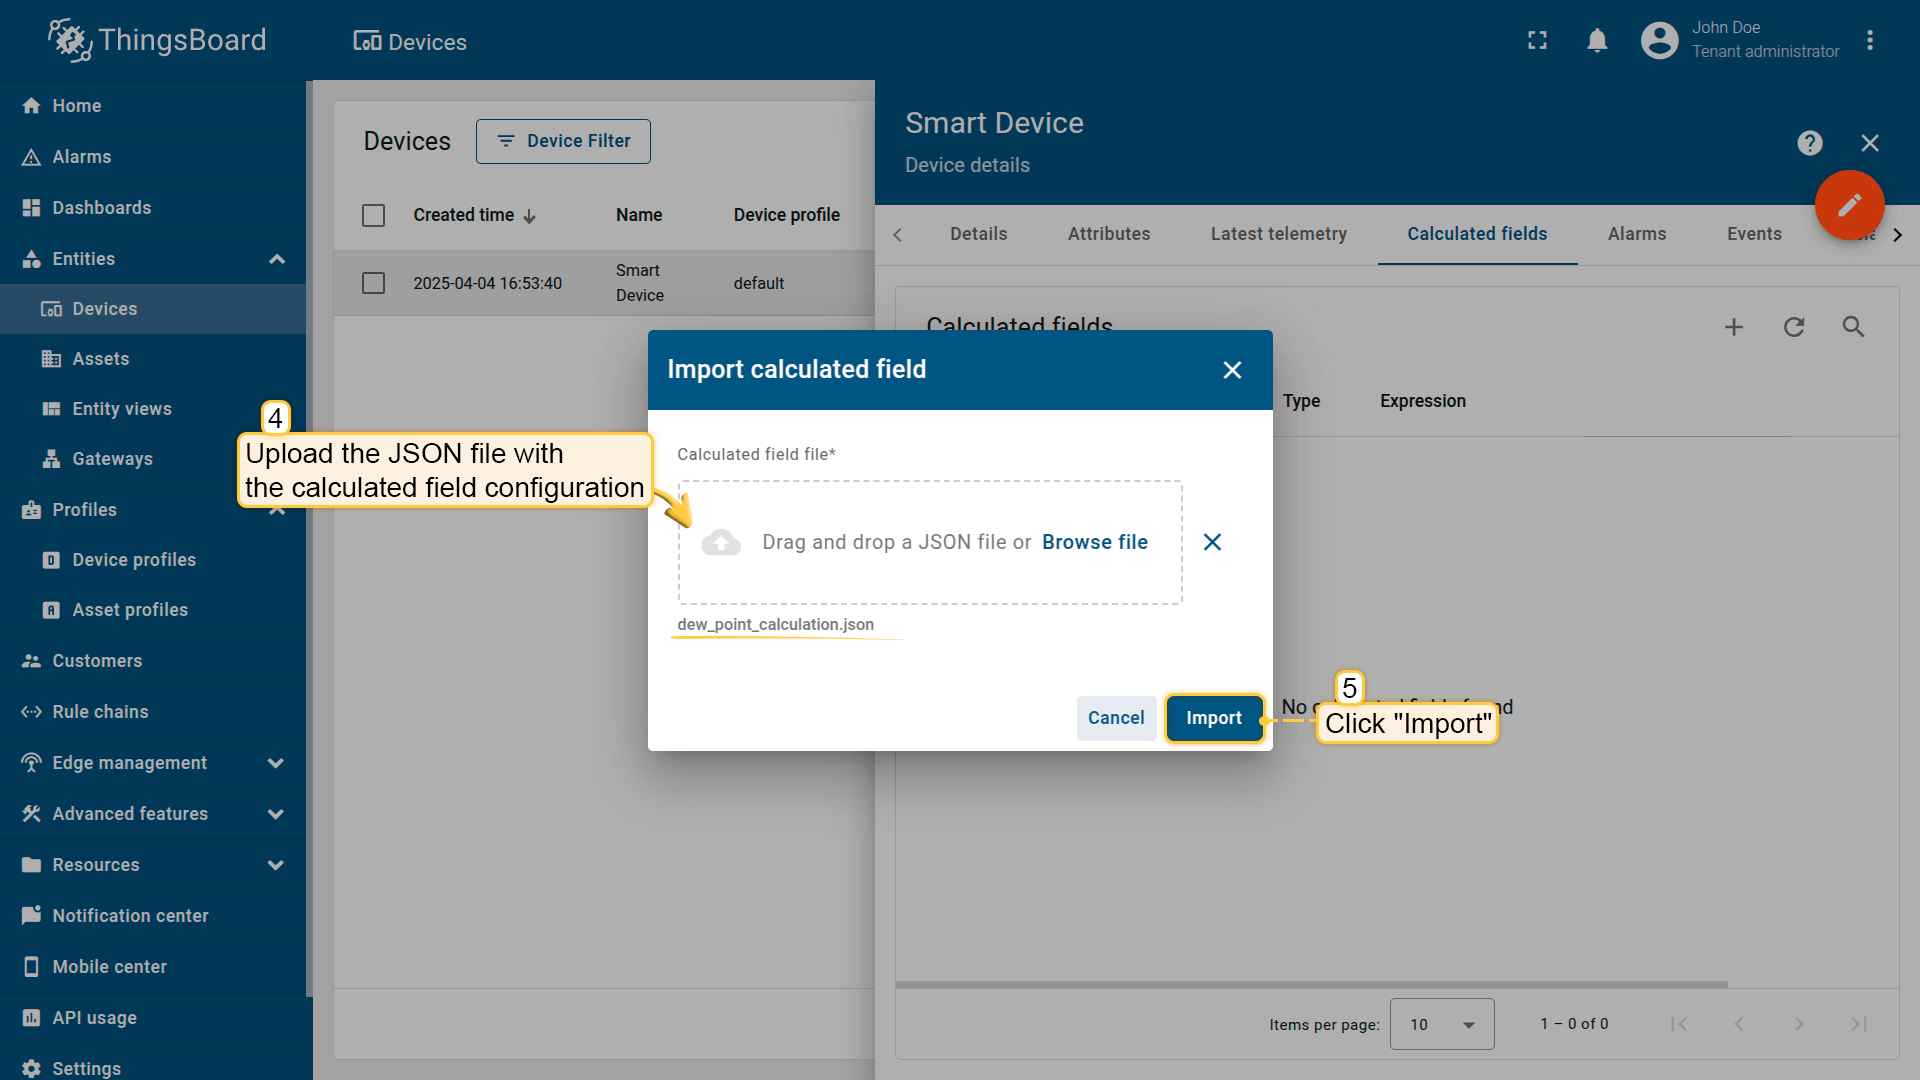This screenshot has width=1920, height=1080.
Task: Click the Browse file link
Action: click(x=1094, y=542)
